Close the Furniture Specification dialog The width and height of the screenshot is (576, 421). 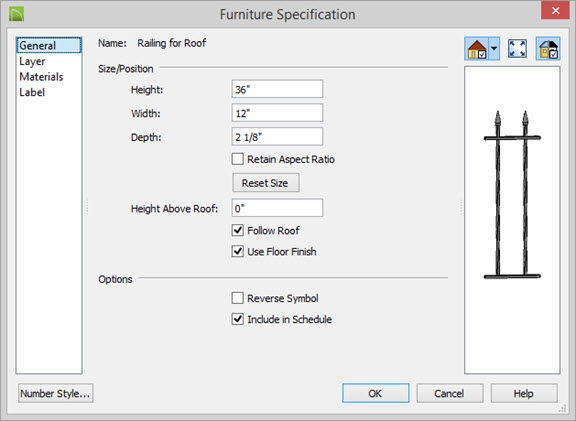pyautogui.click(x=555, y=10)
